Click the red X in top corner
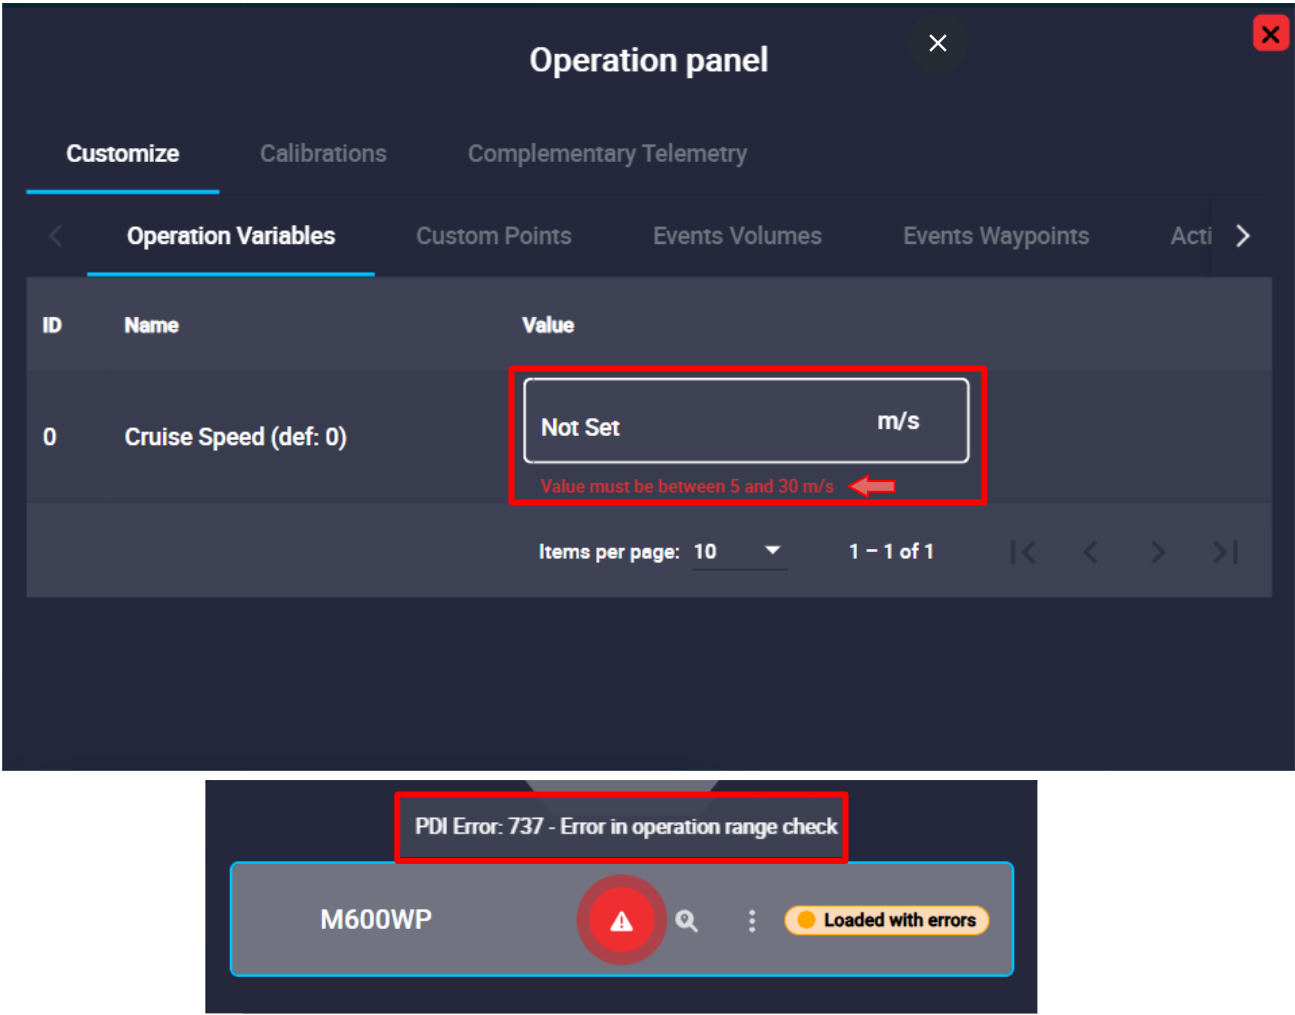 (x=1270, y=34)
